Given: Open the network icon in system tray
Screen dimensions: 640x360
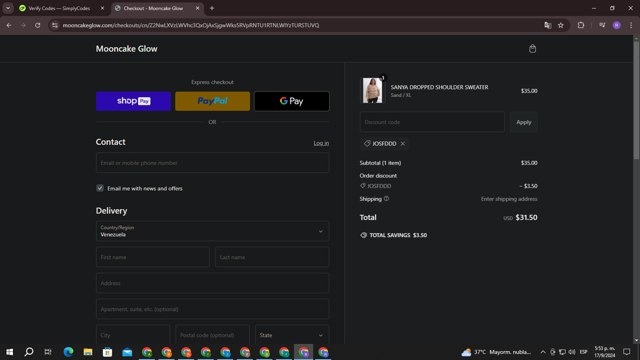Looking at the screenshot, I should (562, 352).
